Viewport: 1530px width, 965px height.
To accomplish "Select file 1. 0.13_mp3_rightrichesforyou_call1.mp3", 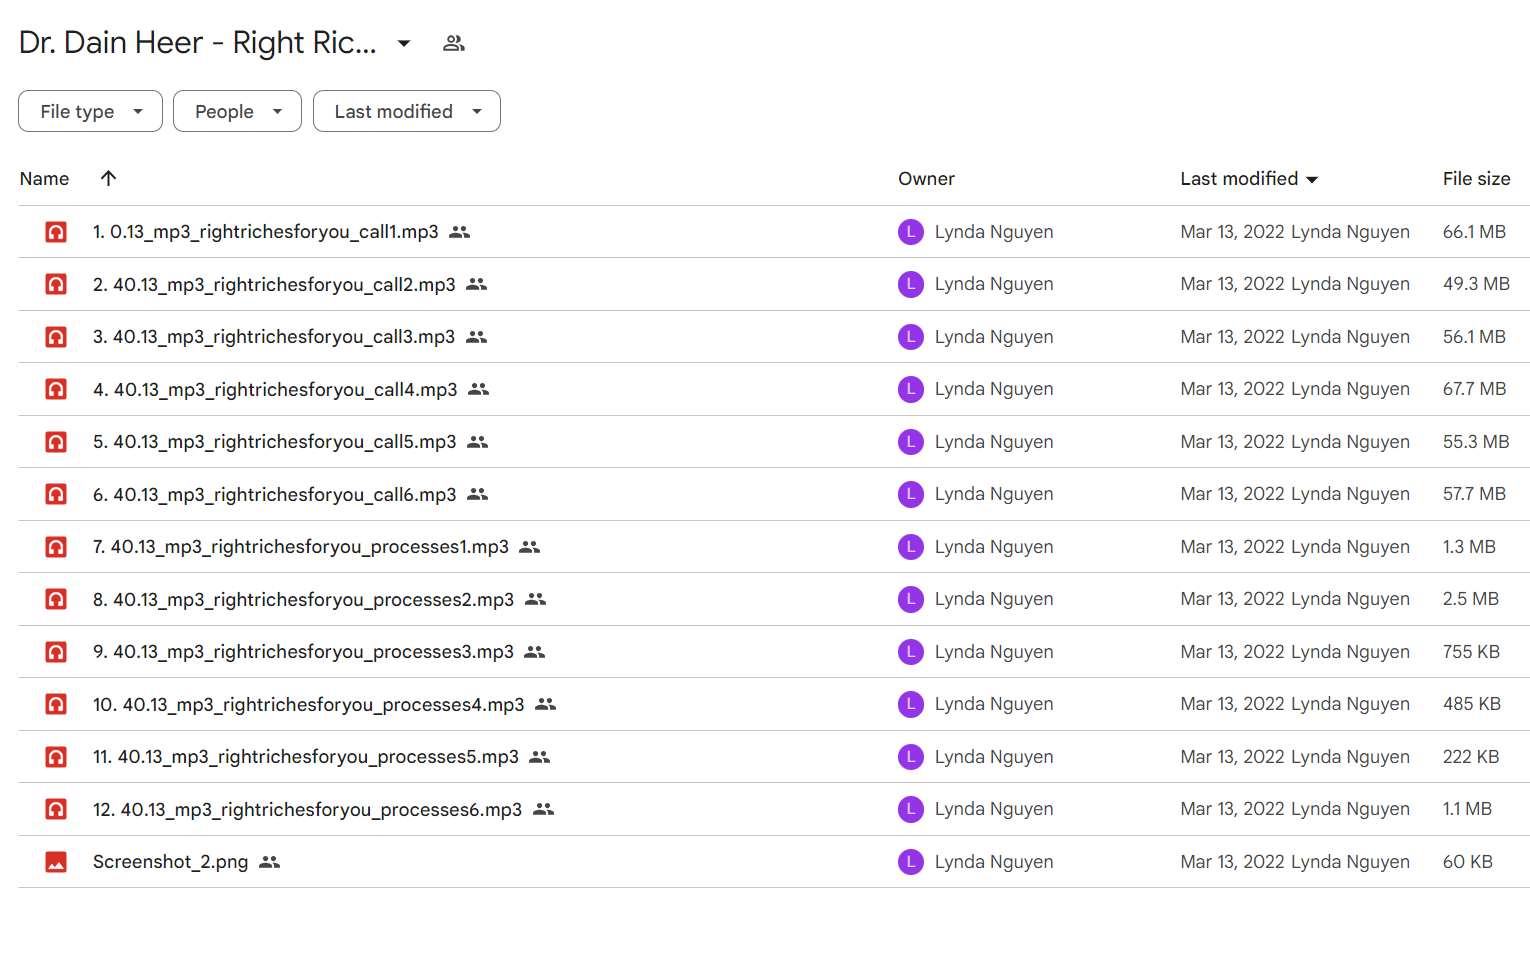I will point(266,232).
